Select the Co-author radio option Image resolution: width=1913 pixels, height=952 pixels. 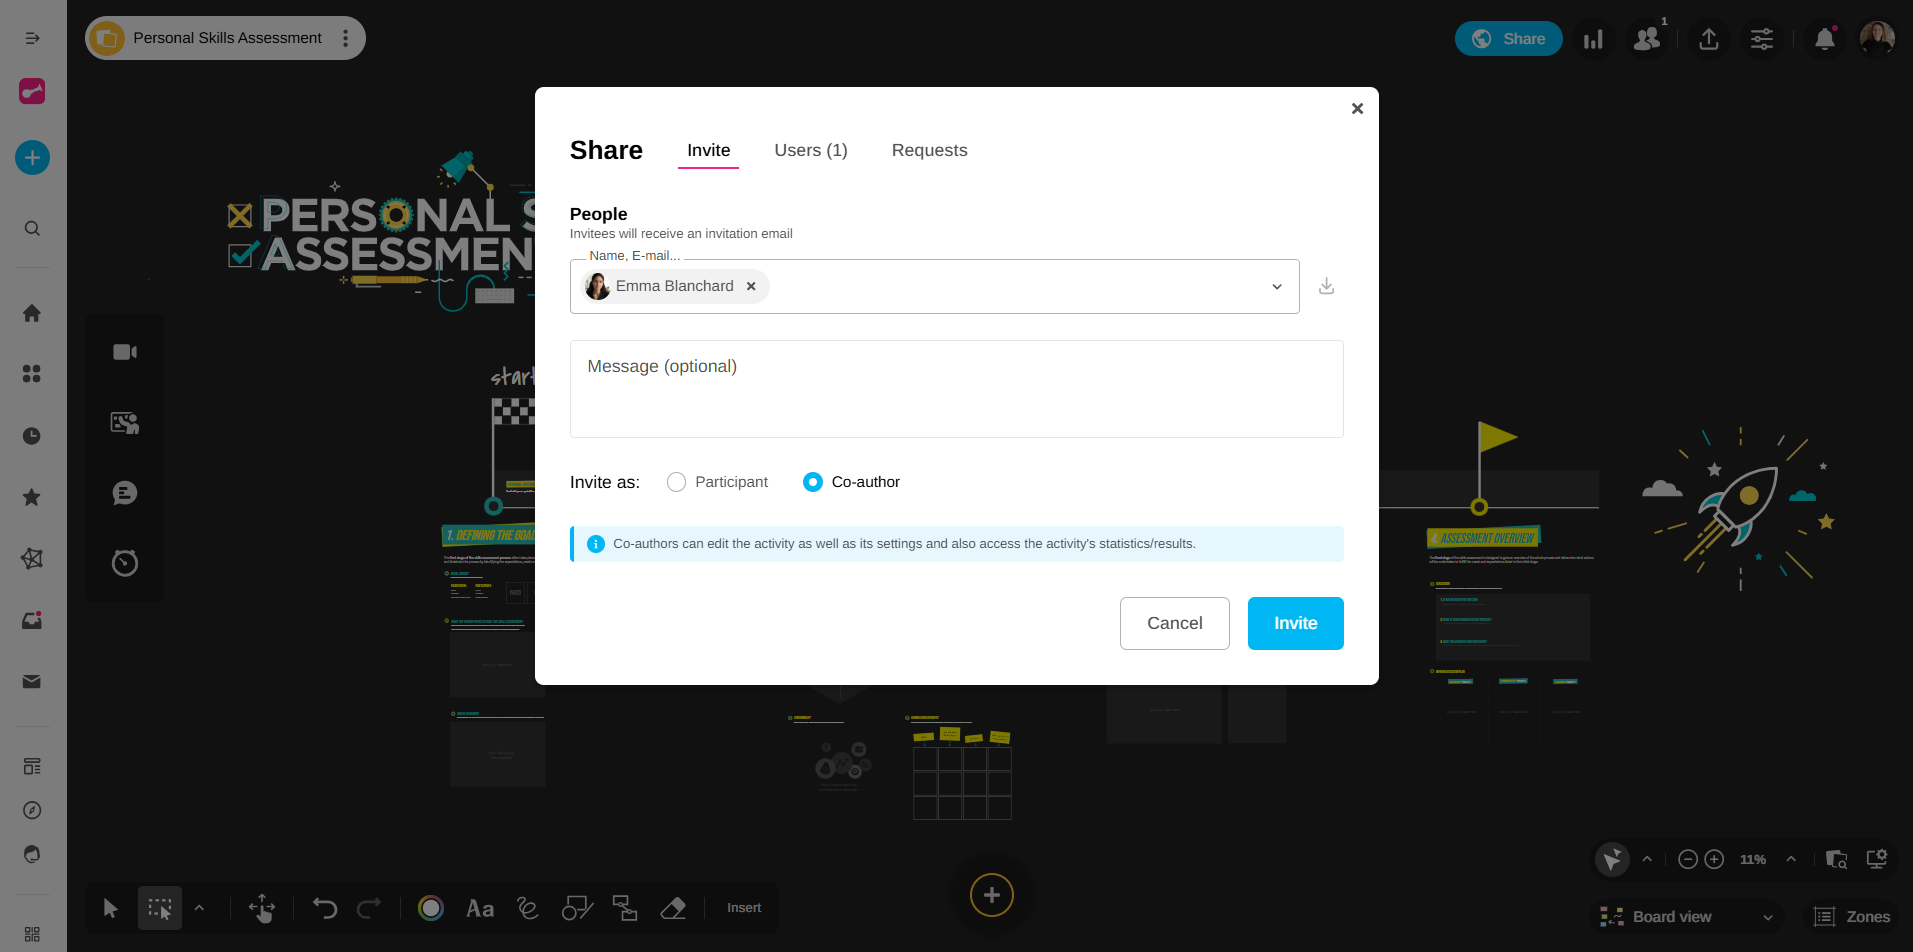[813, 482]
